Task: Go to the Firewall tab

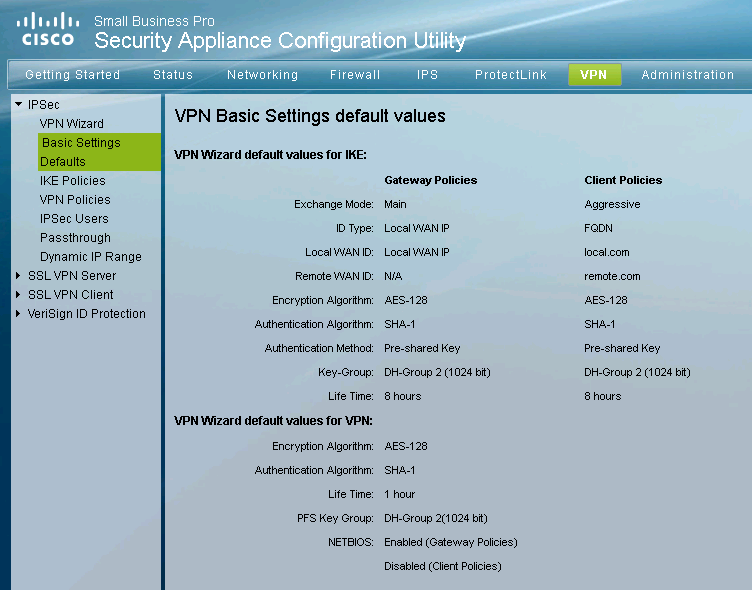Action: [x=355, y=75]
